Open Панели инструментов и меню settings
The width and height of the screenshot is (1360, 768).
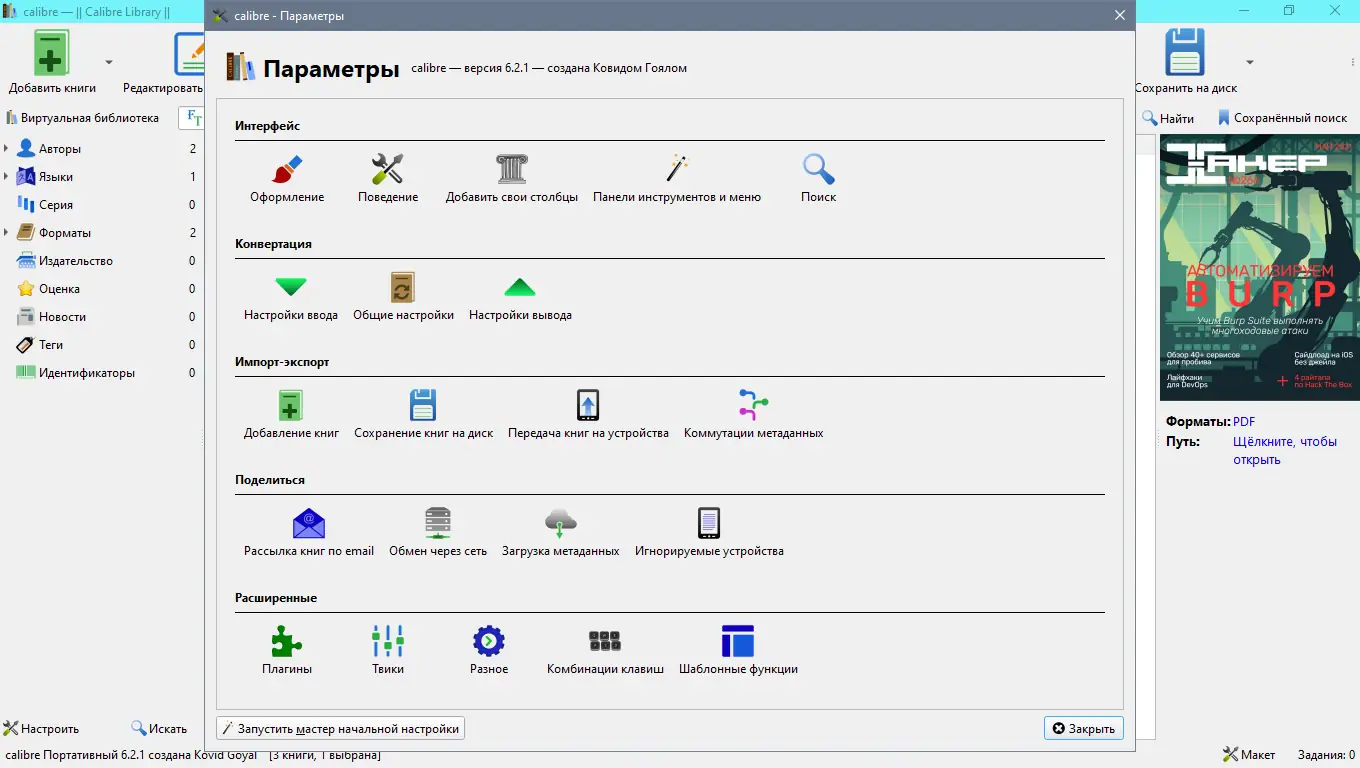(677, 179)
